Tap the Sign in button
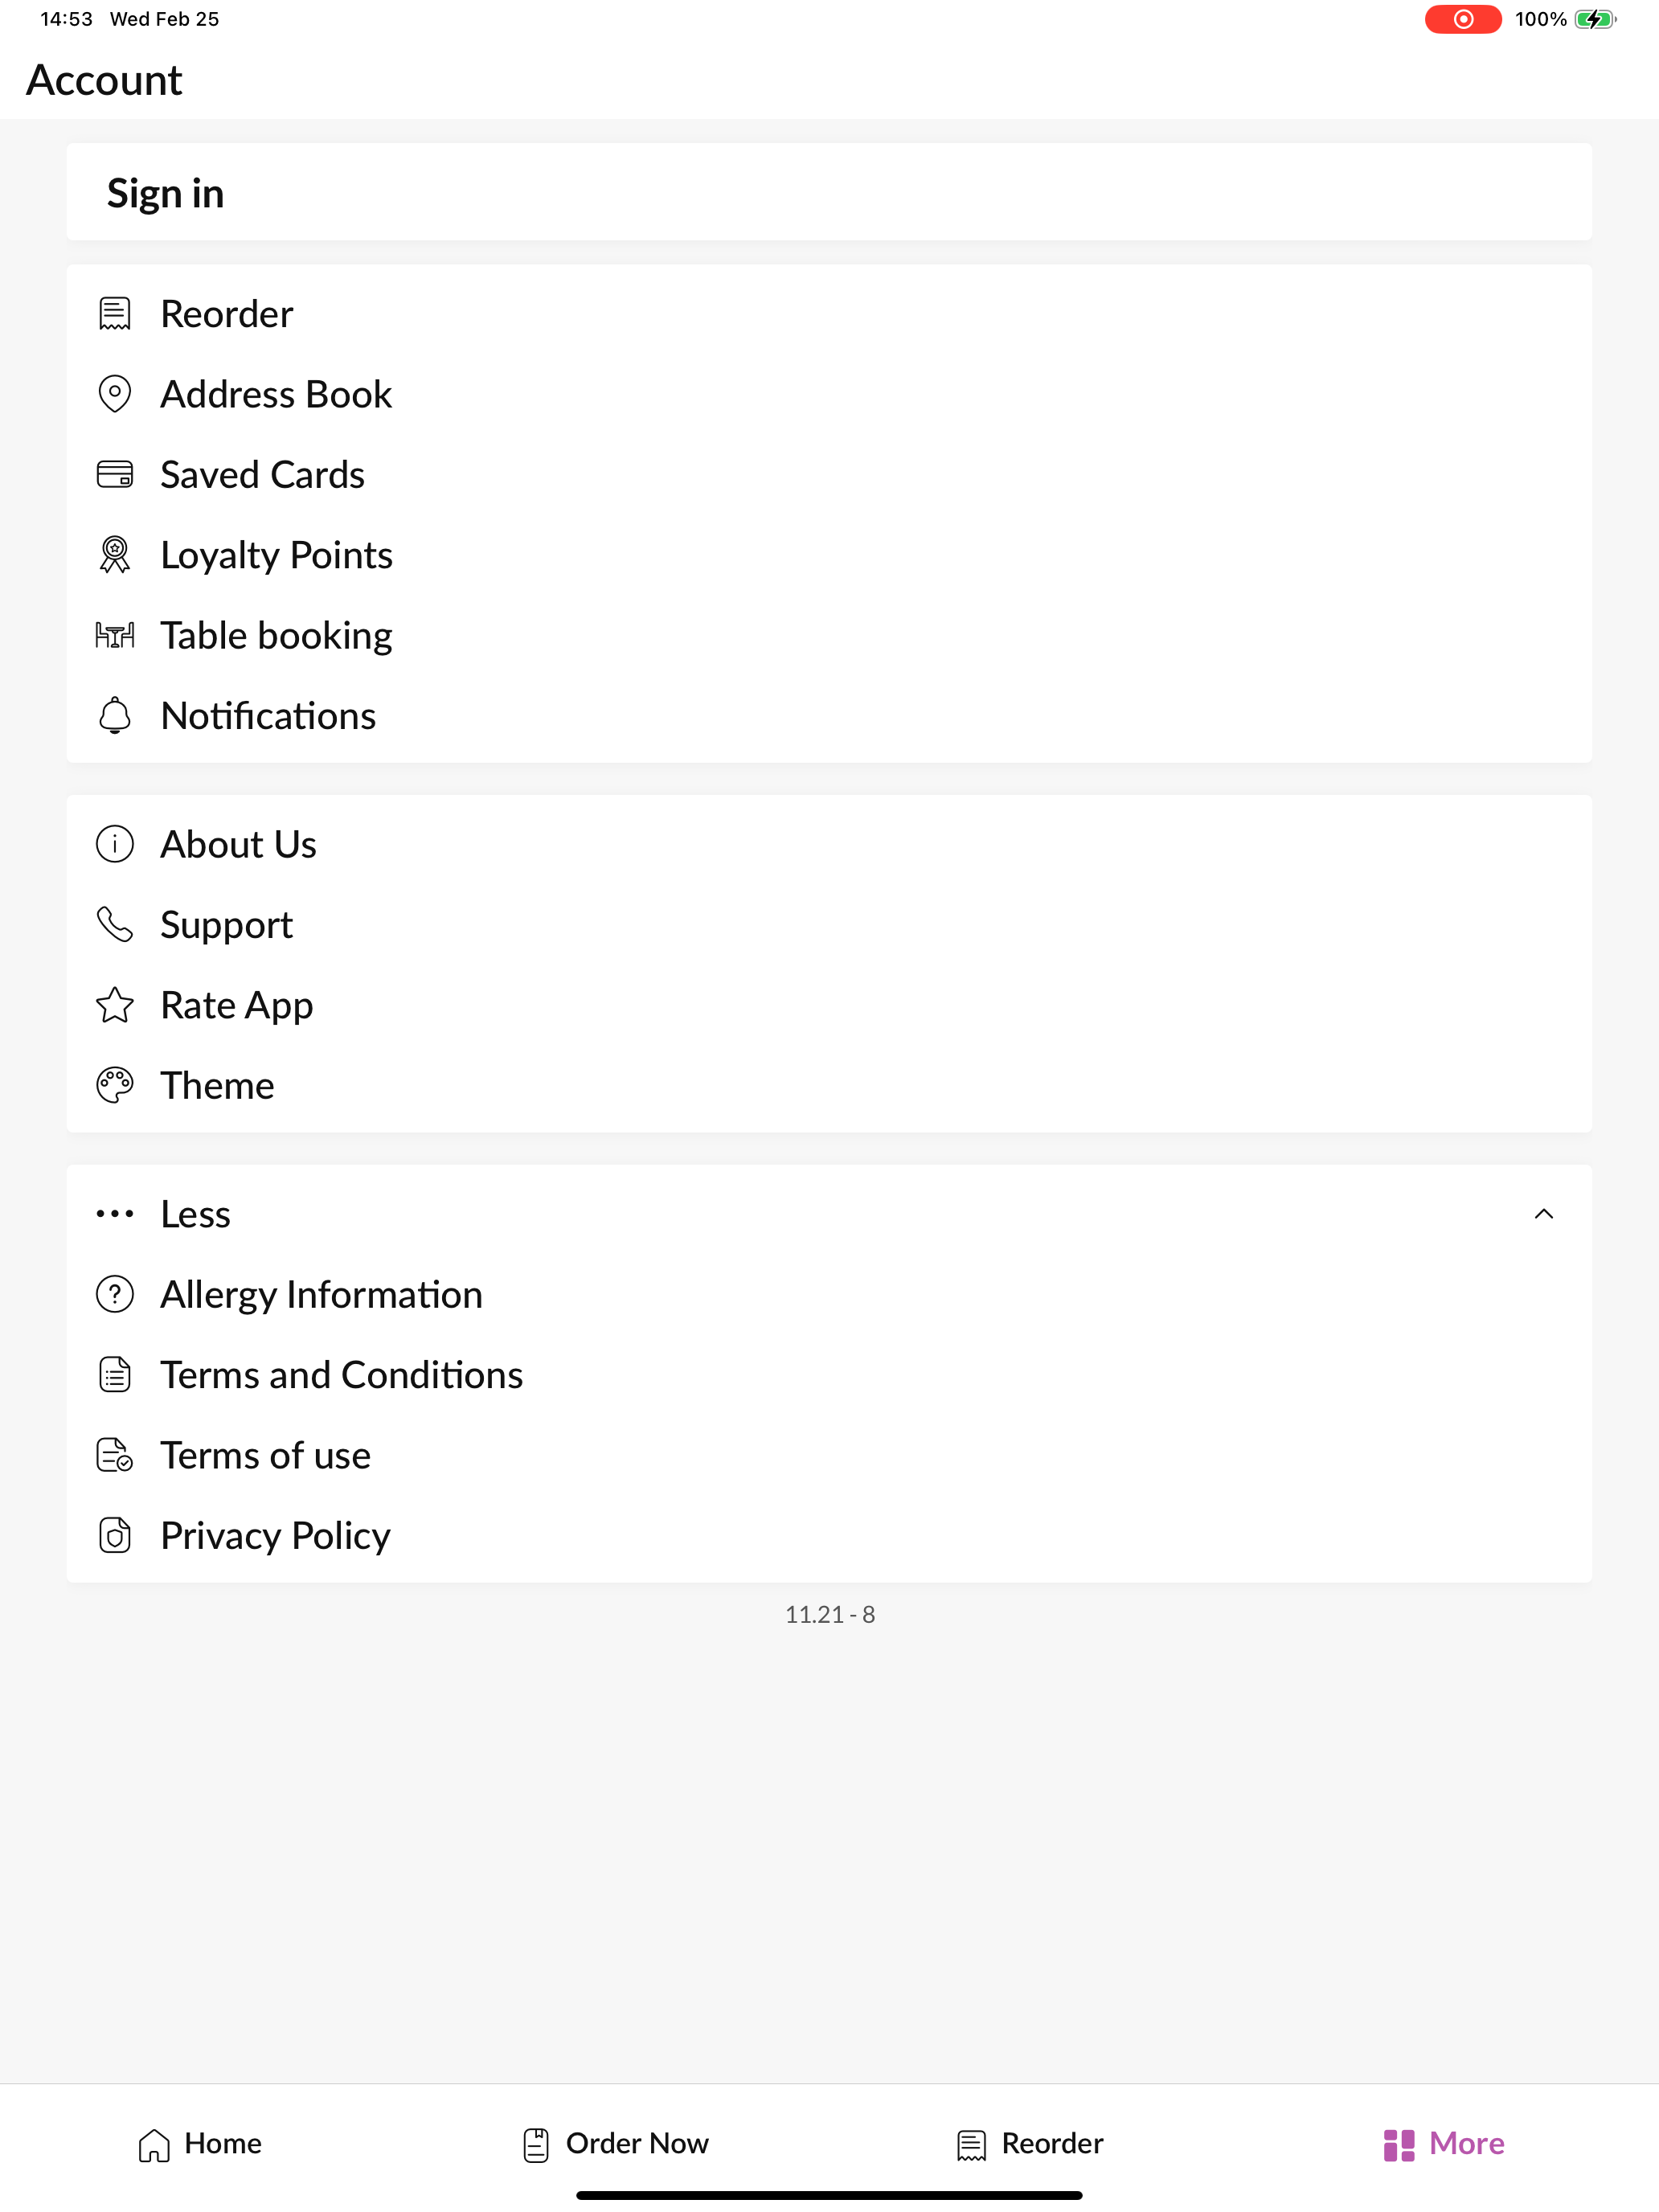Viewport: 1659px width, 2212px height. point(829,192)
